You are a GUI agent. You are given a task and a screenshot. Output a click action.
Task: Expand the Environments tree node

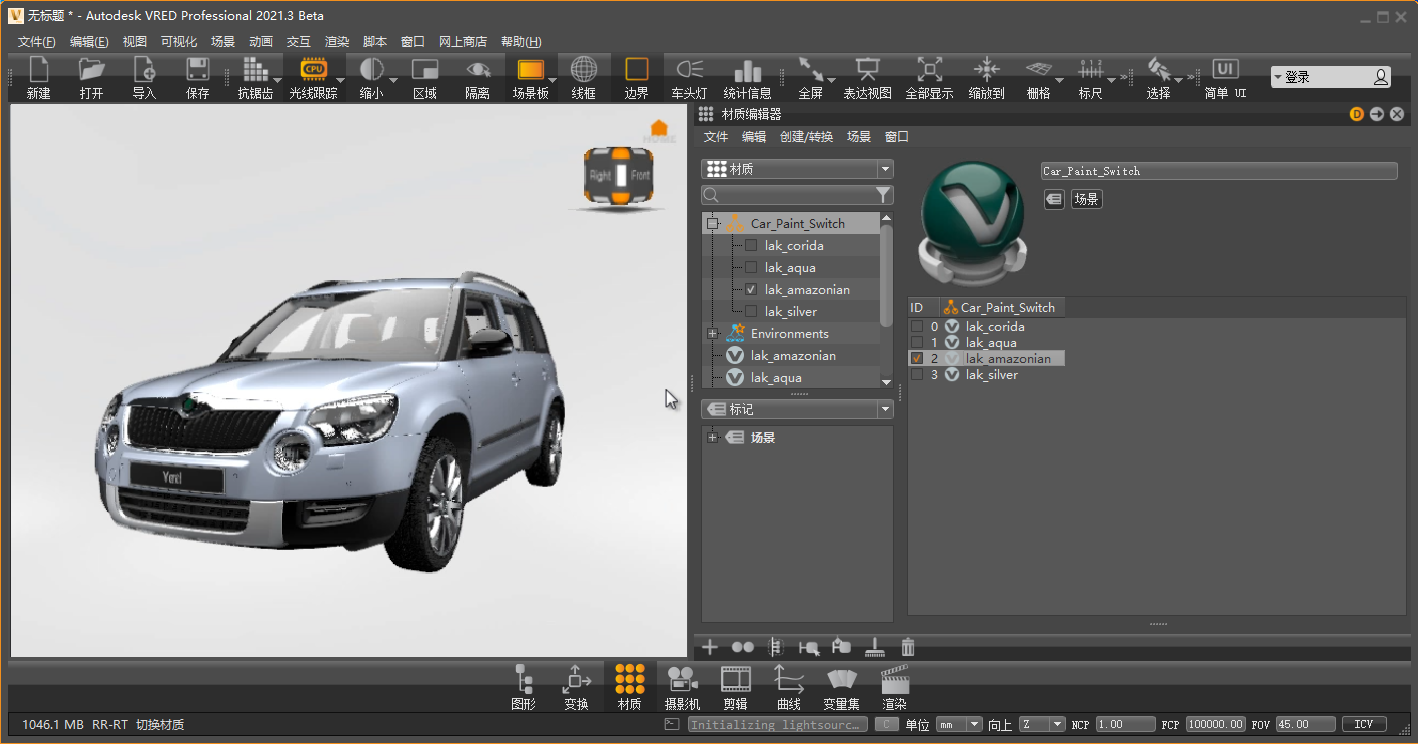(x=712, y=334)
